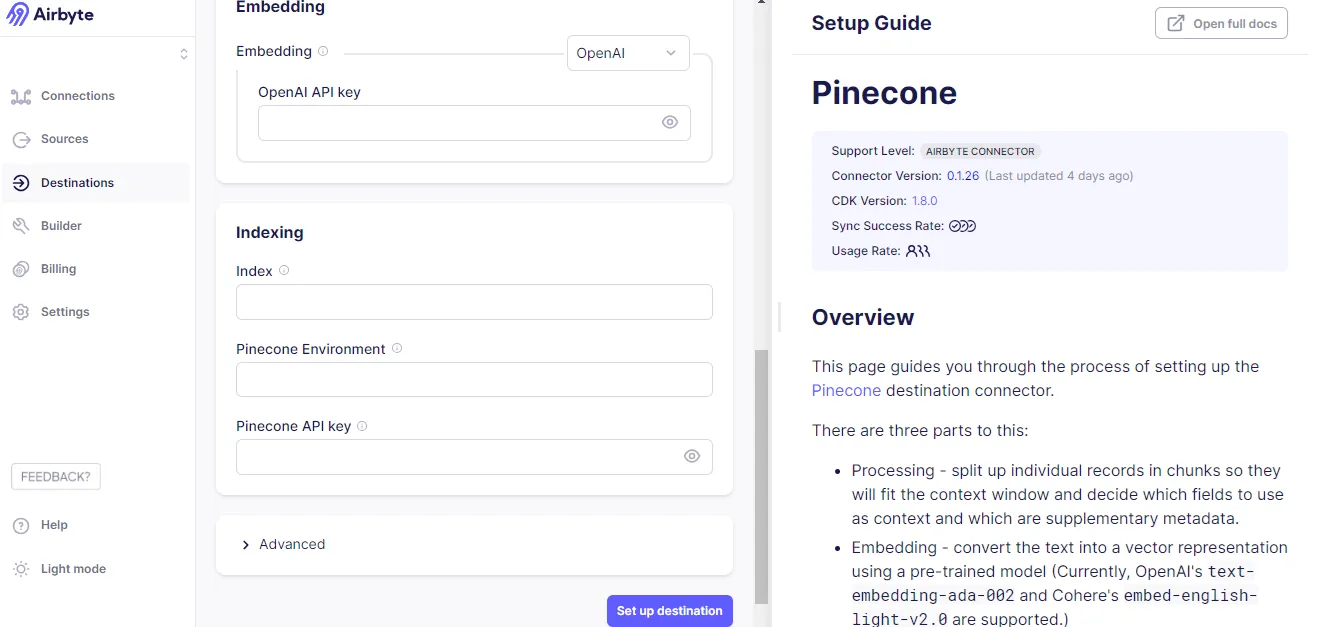
Task: Click the Overview heading
Action: (x=863, y=317)
